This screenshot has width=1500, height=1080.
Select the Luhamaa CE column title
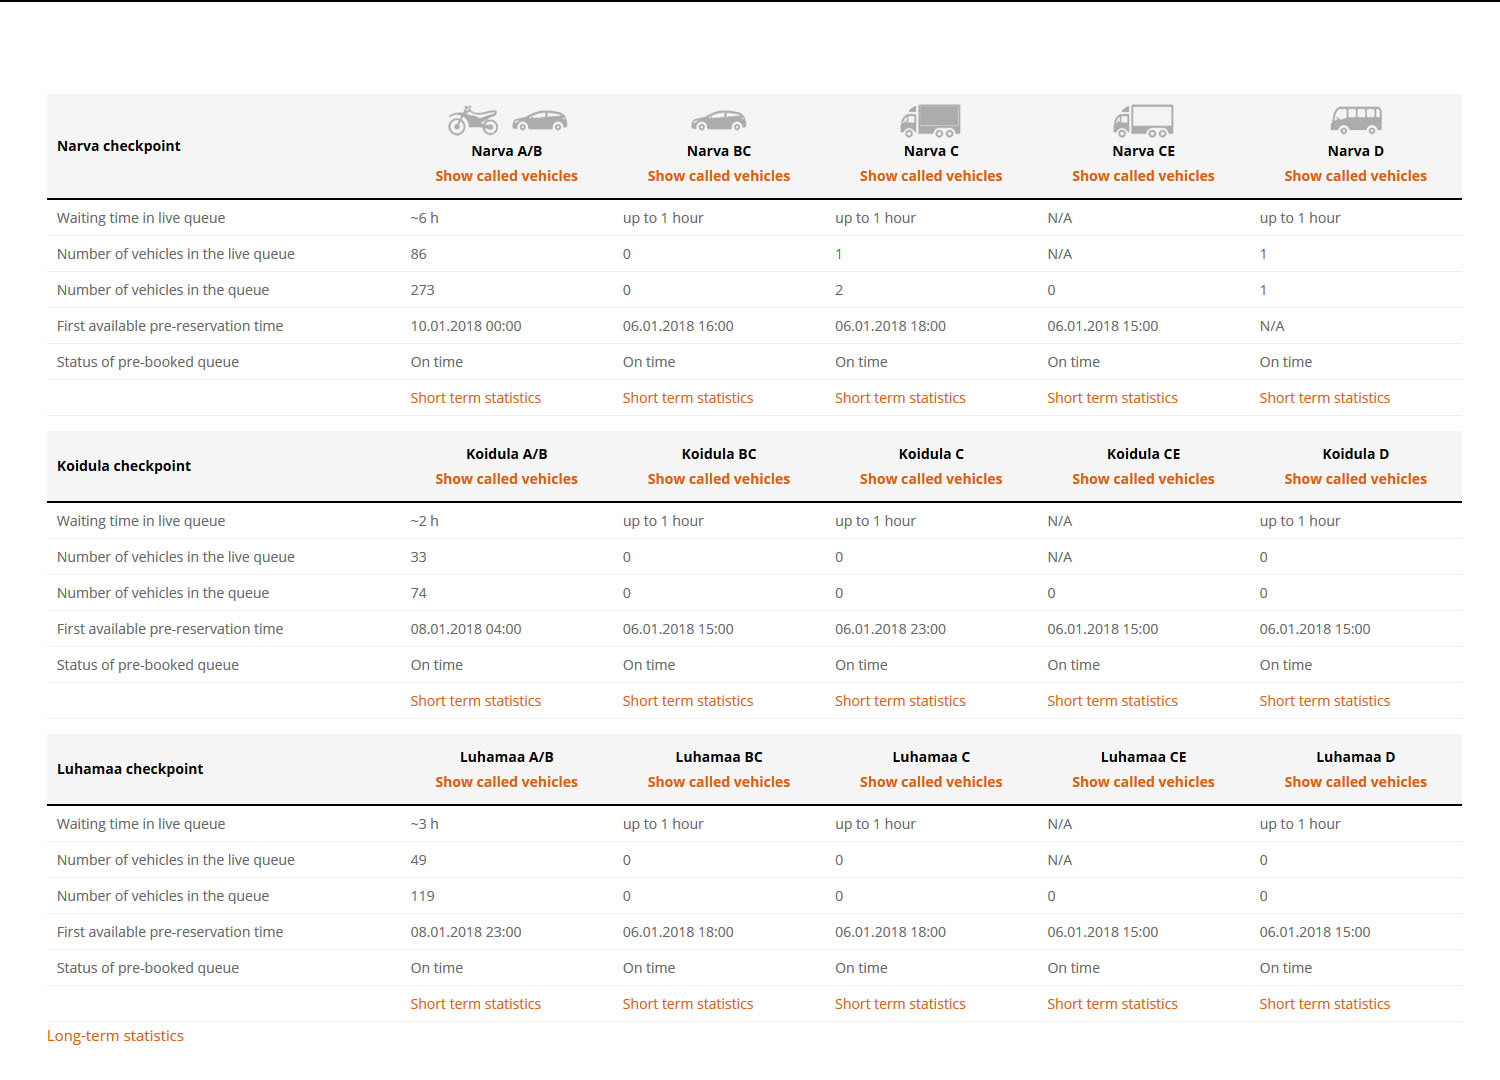(x=1143, y=757)
